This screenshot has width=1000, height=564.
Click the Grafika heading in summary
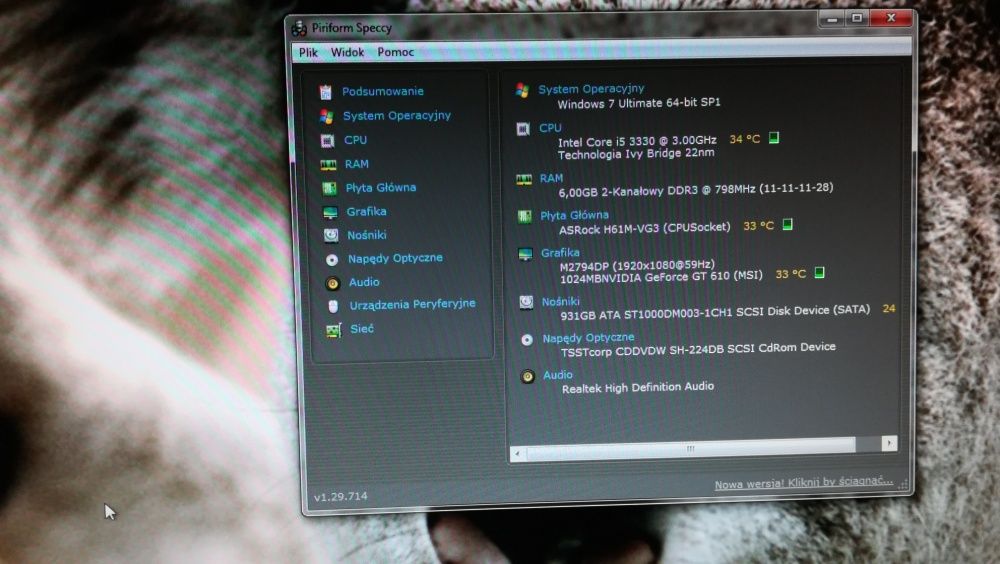point(560,253)
